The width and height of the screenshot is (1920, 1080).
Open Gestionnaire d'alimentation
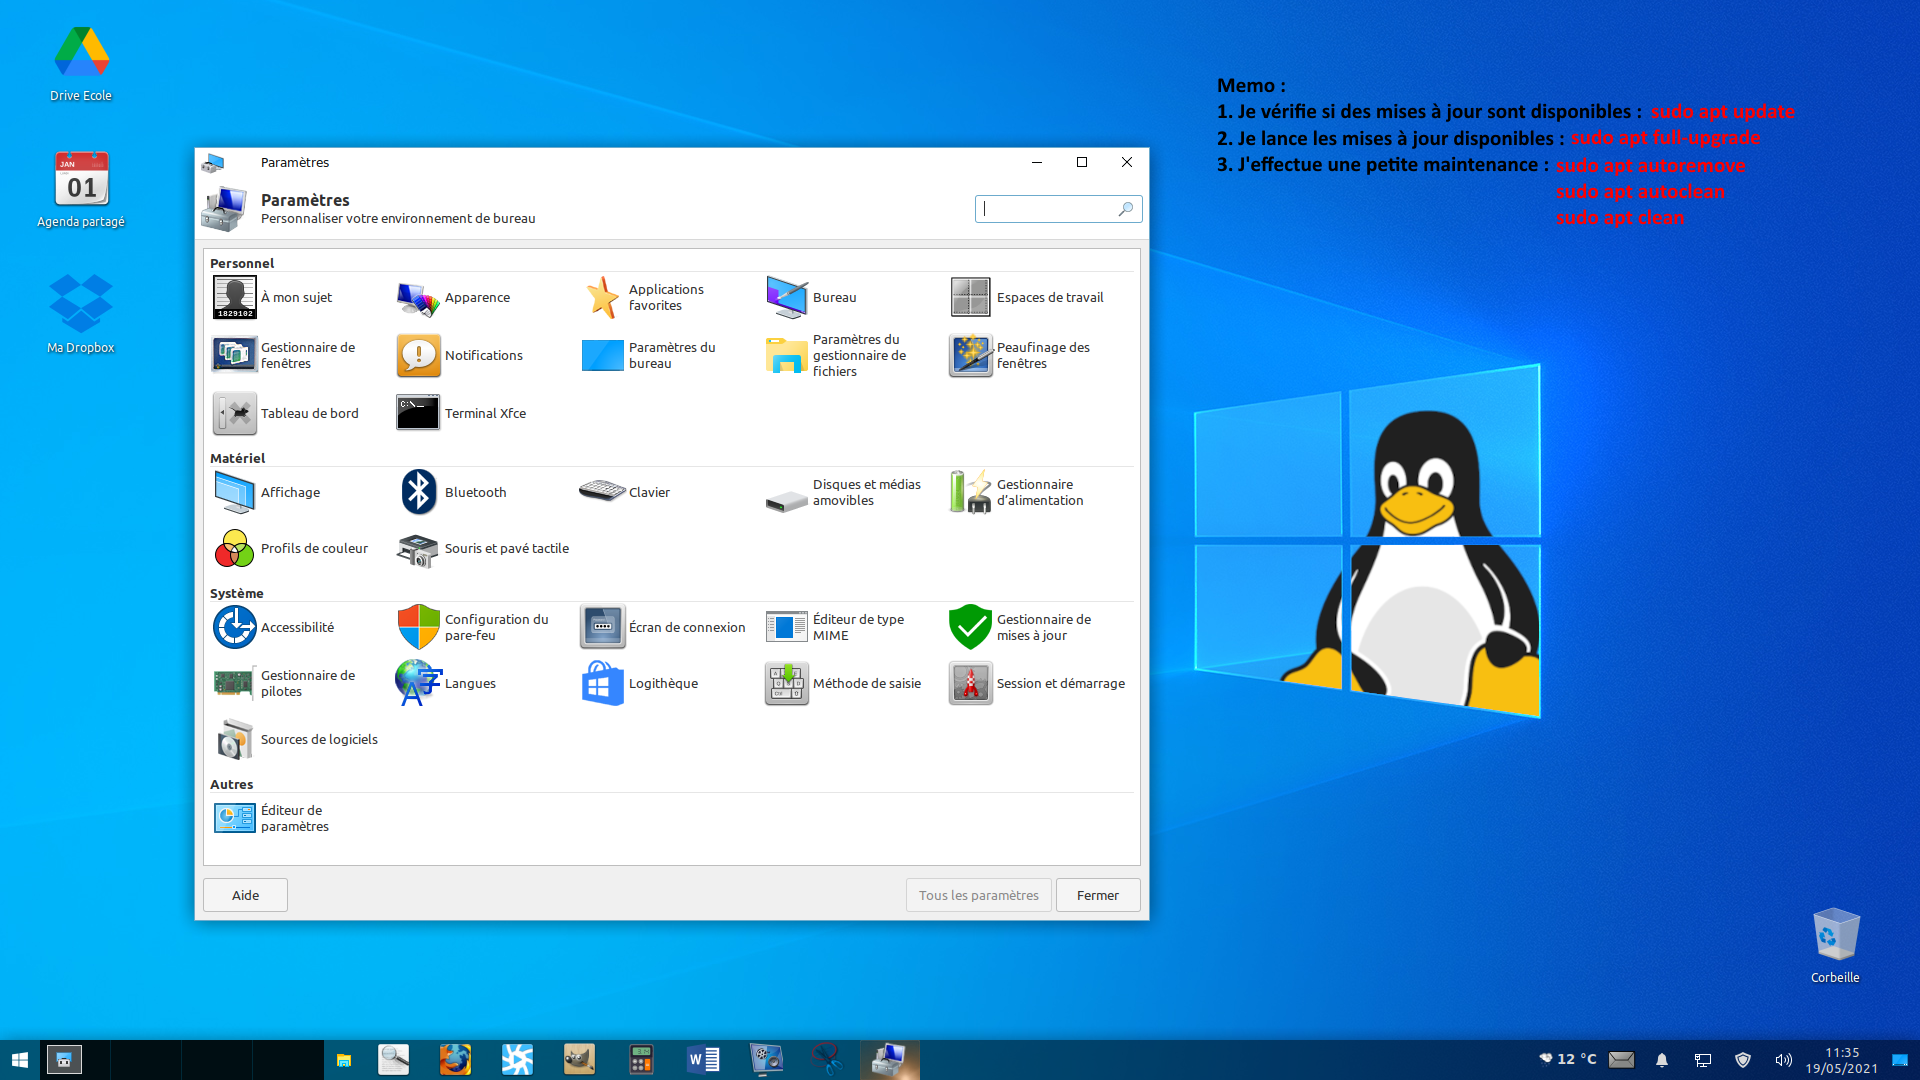[x=1016, y=492]
